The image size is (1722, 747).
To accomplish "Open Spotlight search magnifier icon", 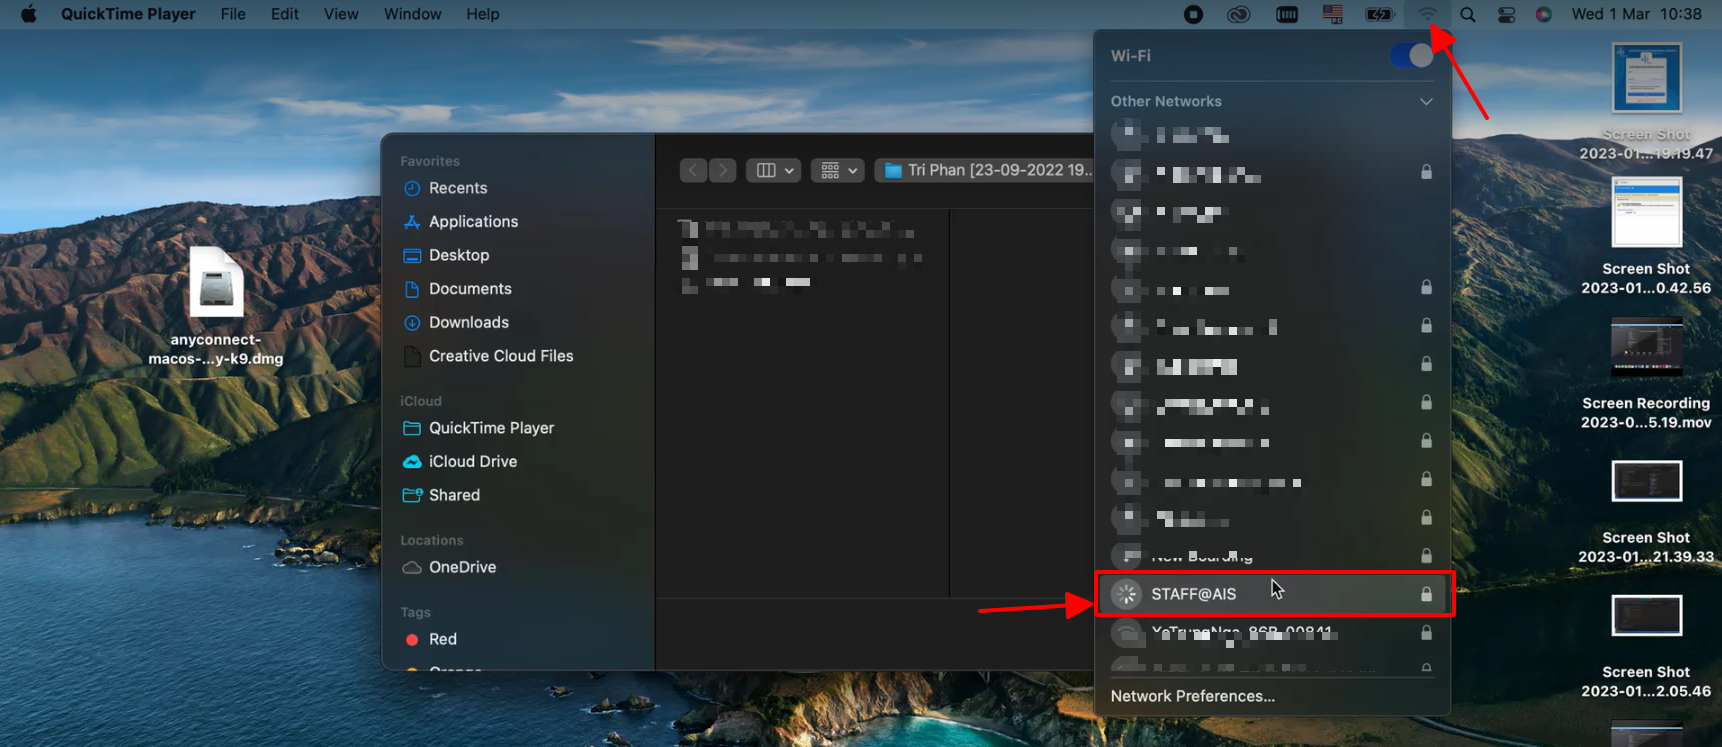I will pos(1467,14).
